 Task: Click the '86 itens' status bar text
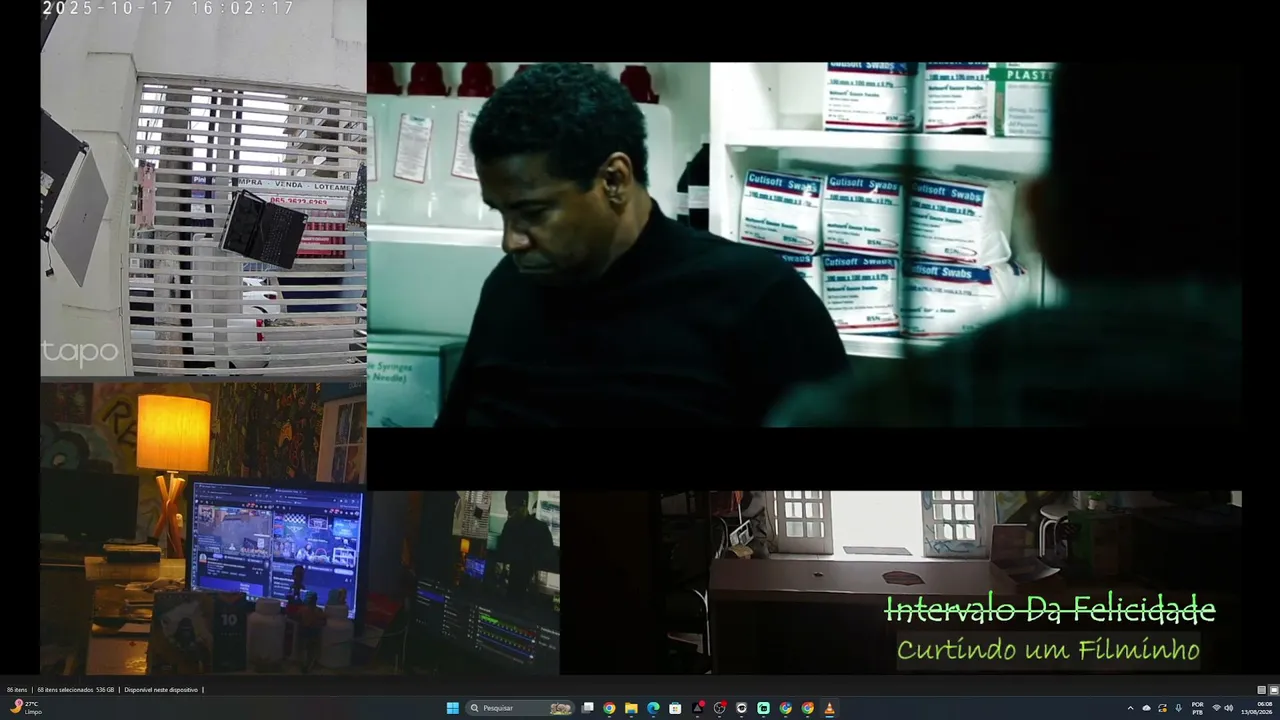pyautogui.click(x=17, y=690)
